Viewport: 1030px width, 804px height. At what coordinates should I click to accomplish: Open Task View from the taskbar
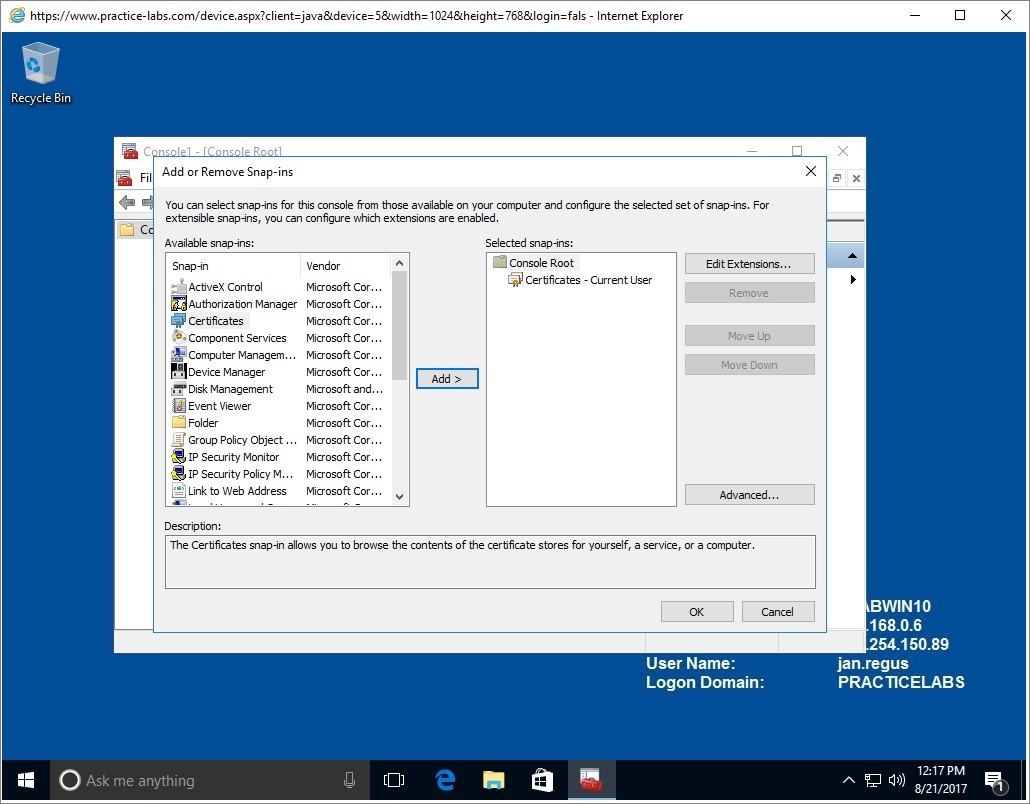(393, 780)
